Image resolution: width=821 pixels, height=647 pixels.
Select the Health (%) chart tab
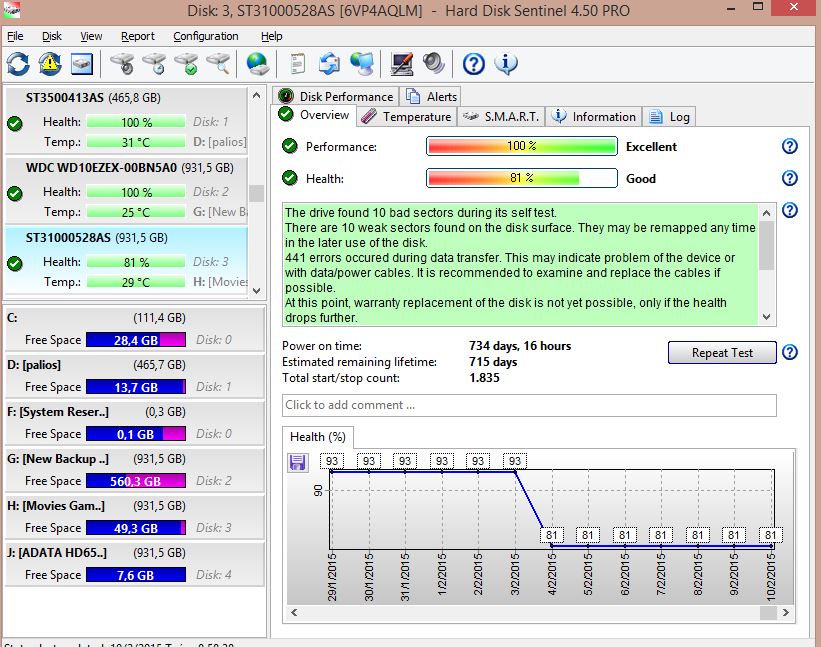point(318,437)
